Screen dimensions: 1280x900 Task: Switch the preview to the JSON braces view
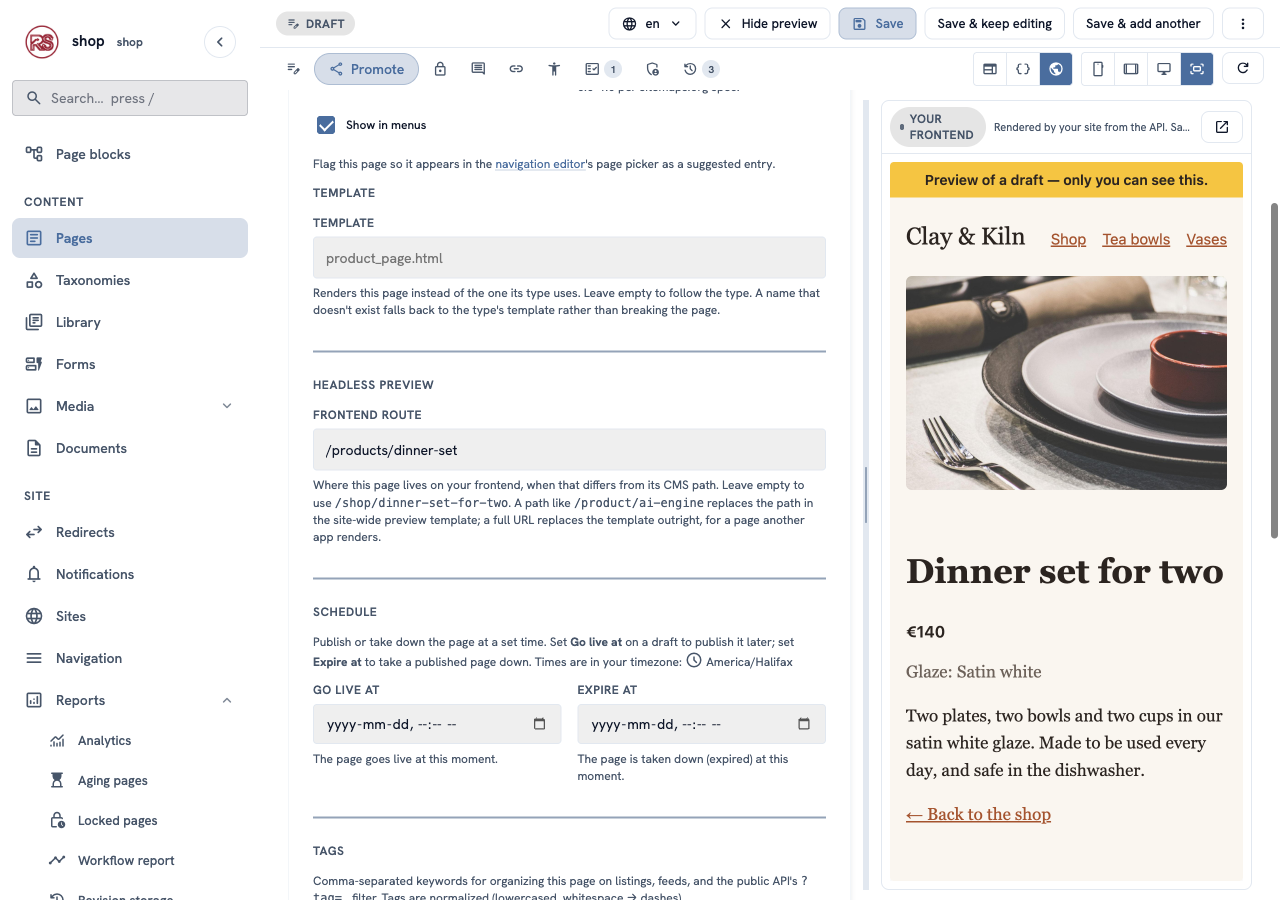[1022, 69]
